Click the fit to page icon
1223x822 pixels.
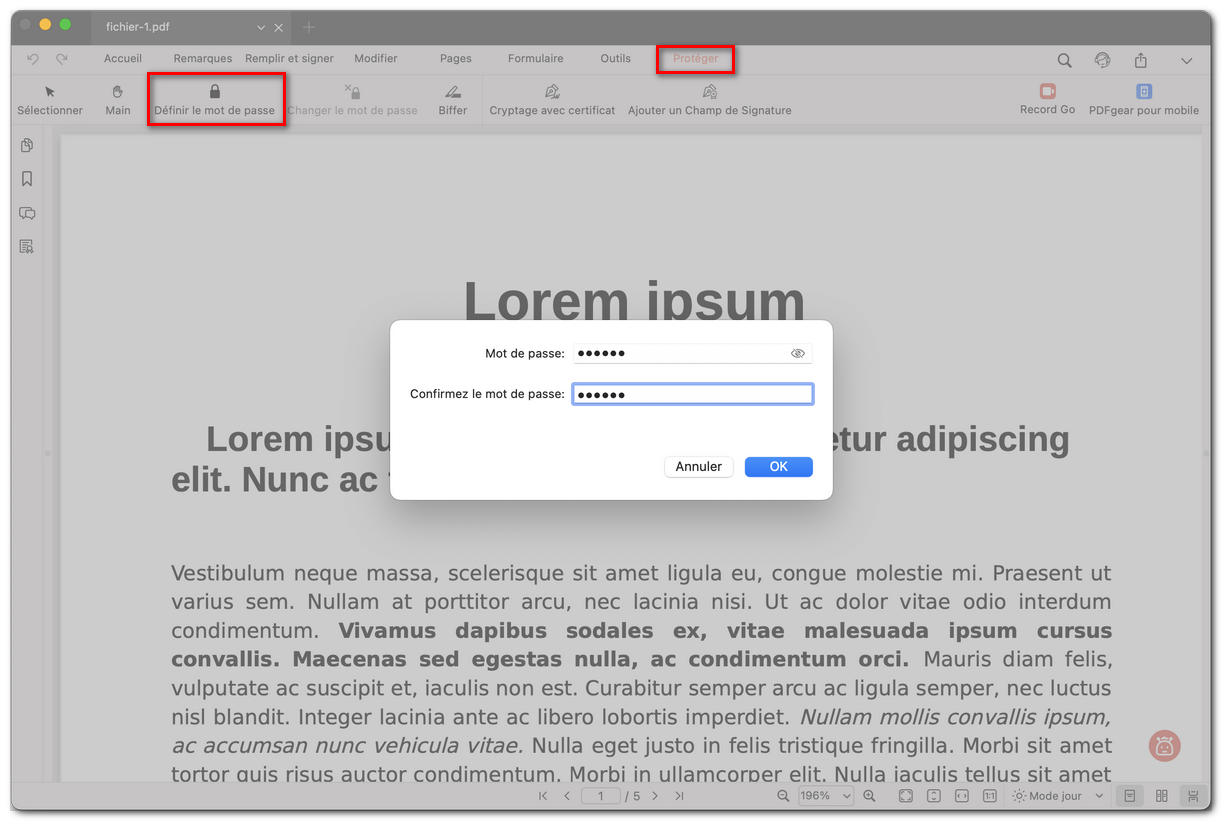[906, 795]
